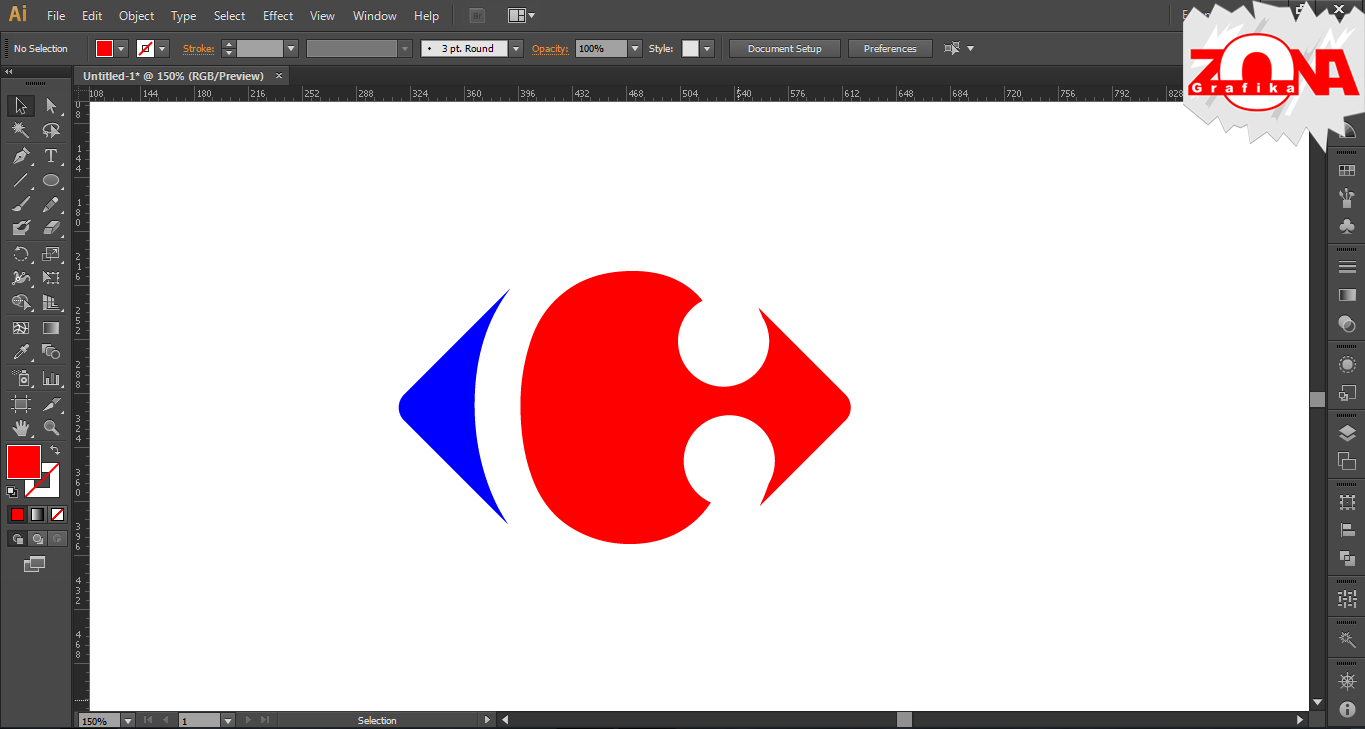The width and height of the screenshot is (1365, 729).
Task: Reset to default fill and stroke
Action: point(12,491)
